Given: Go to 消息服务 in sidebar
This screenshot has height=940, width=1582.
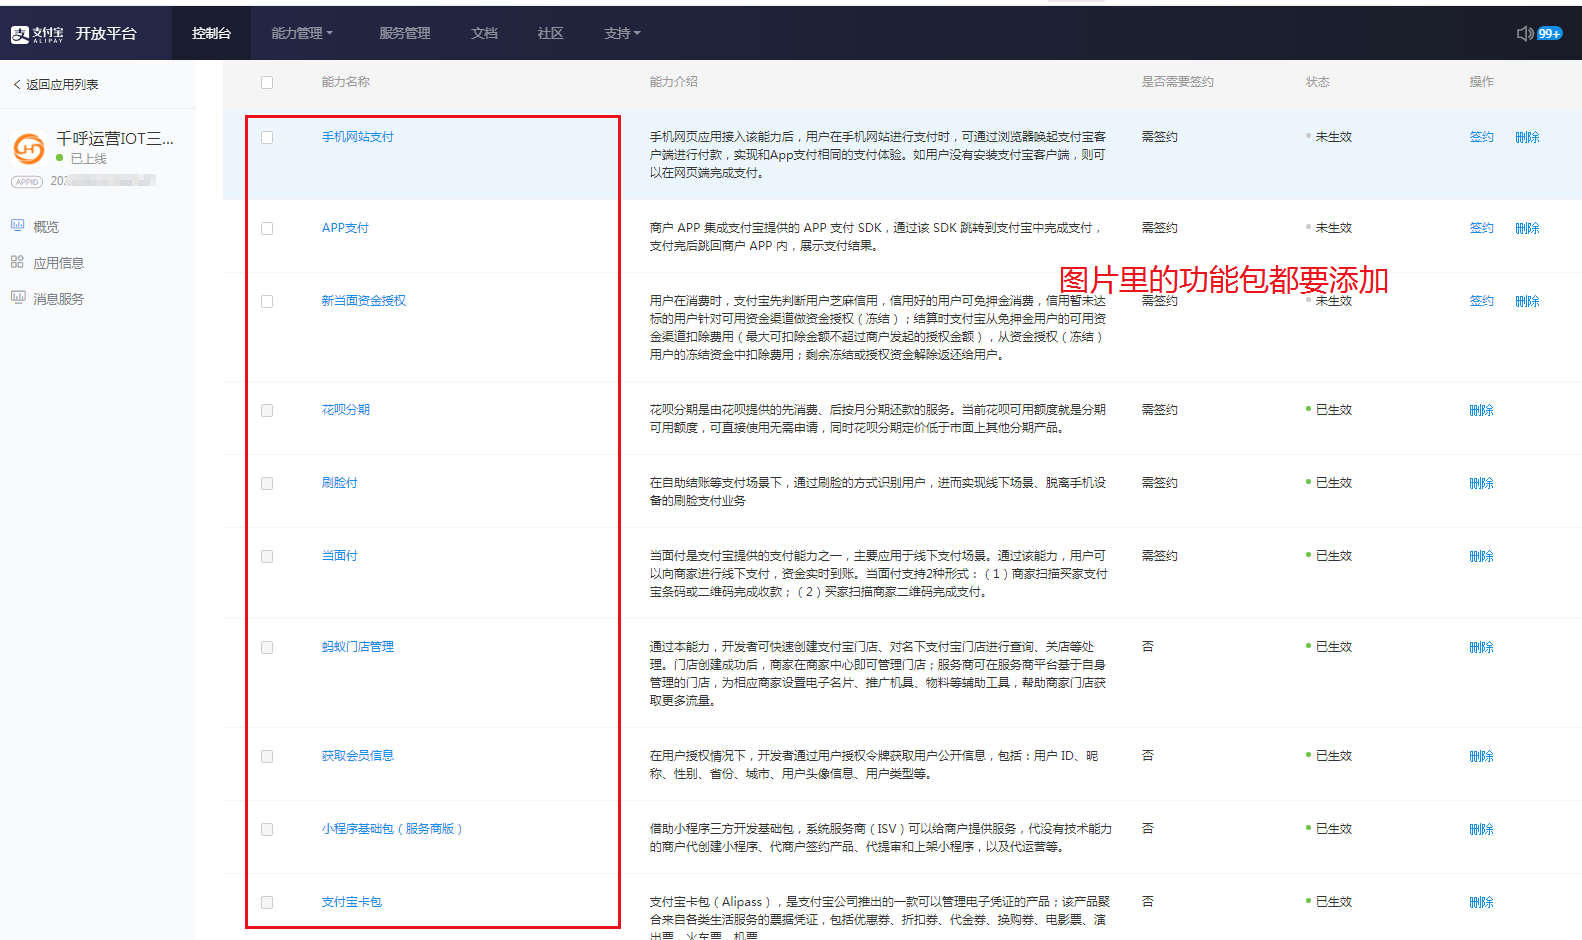Looking at the screenshot, I should coord(59,299).
